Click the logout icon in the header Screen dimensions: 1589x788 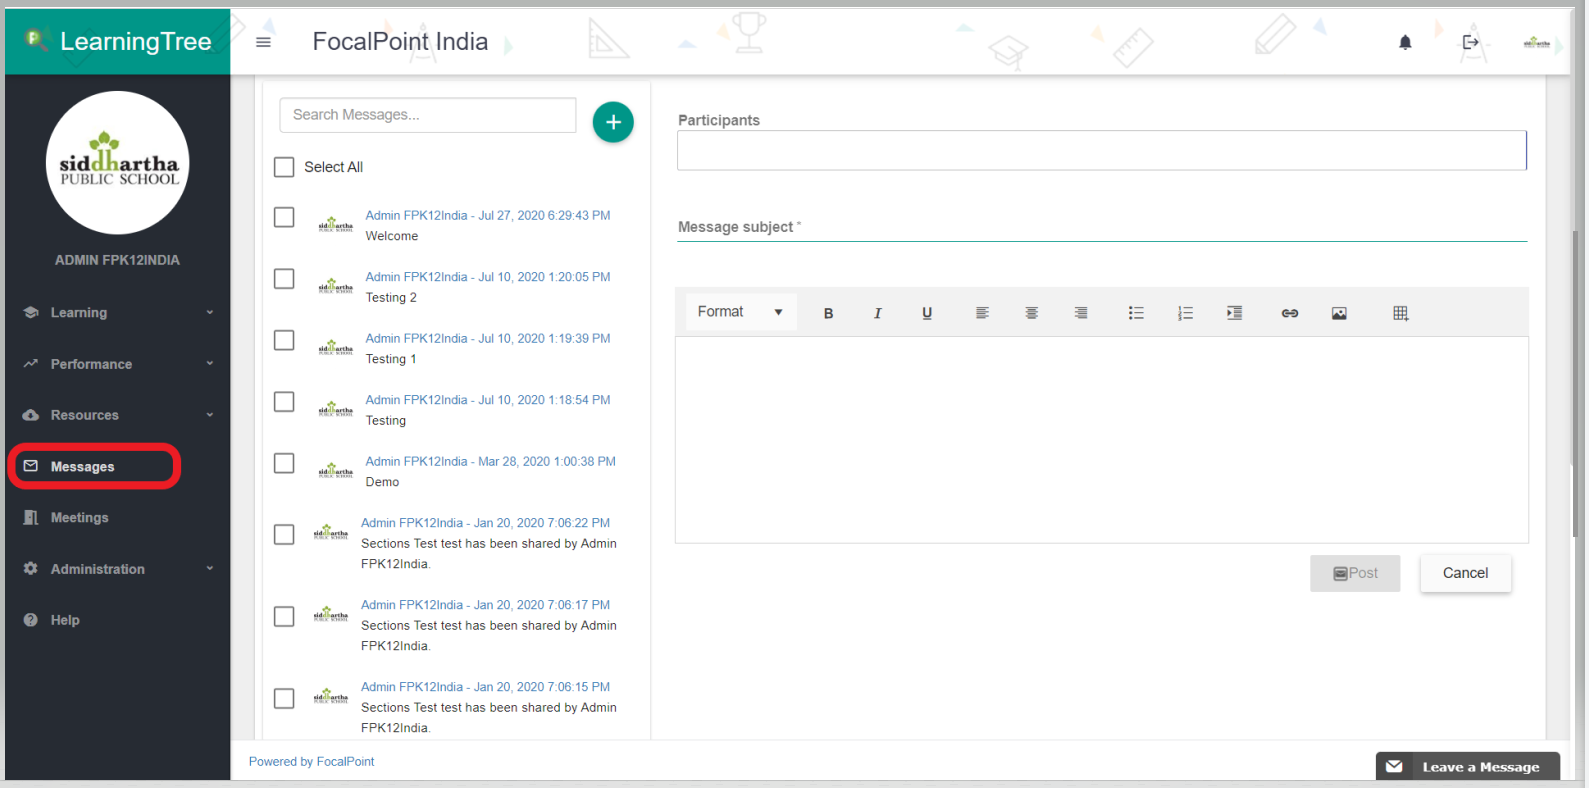(1470, 42)
